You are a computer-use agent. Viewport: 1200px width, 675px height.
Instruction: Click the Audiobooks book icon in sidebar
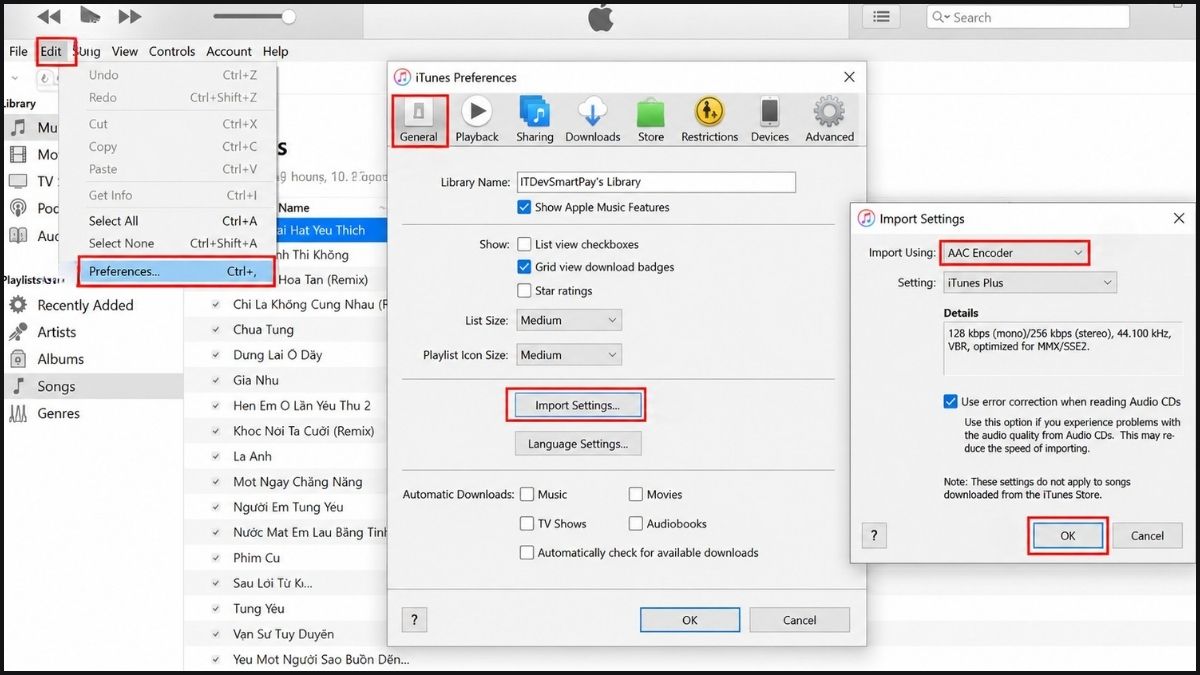pyautogui.click(x=18, y=236)
